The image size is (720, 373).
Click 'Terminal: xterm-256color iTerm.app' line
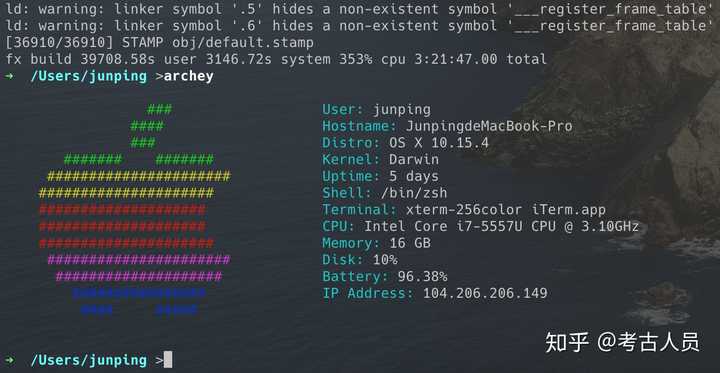[464, 210]
